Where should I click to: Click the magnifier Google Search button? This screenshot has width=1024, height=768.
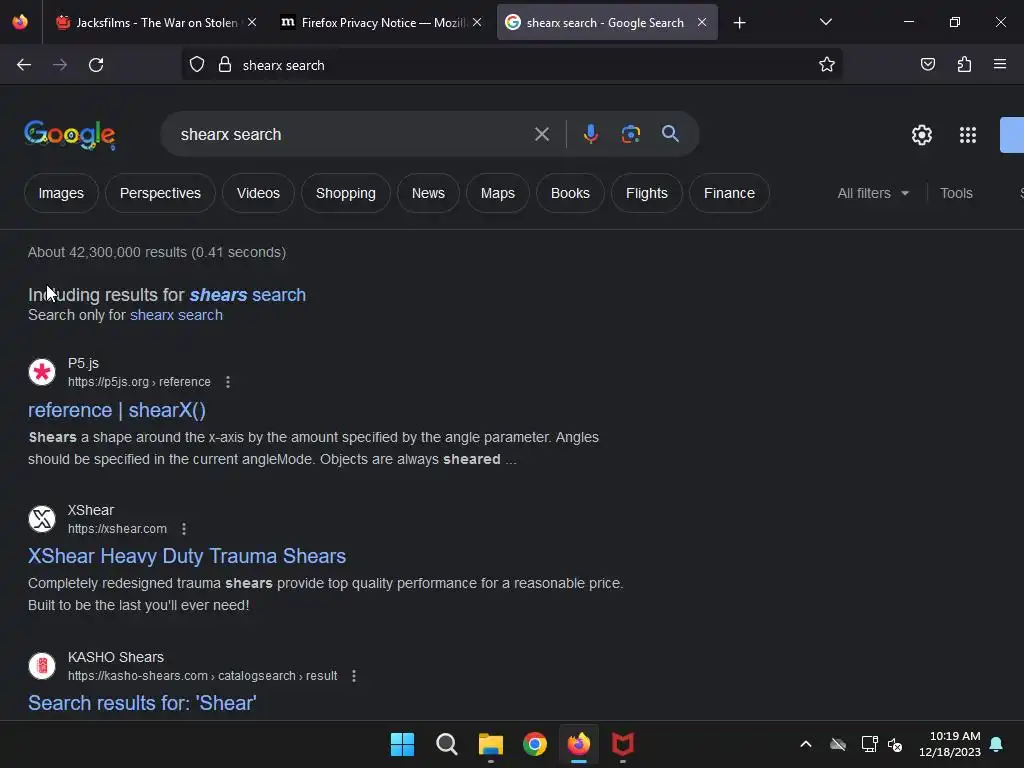click(x=670, y=134)
